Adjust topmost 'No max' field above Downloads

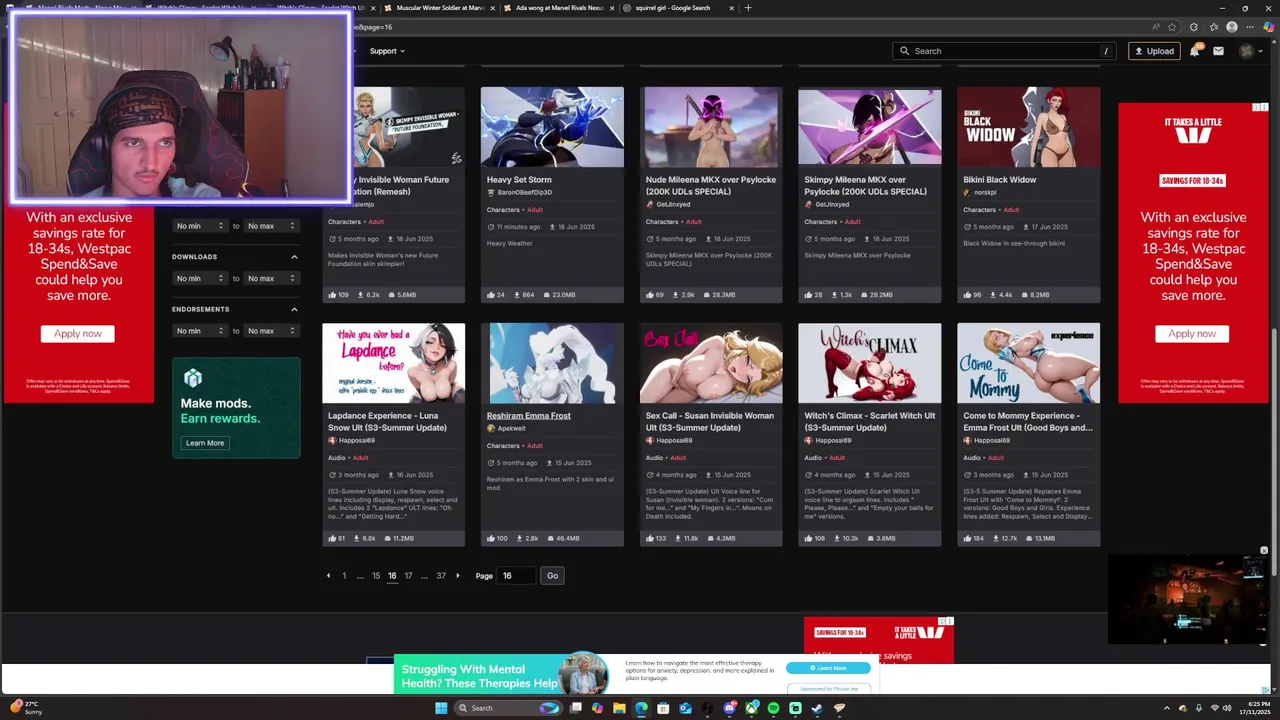(x=271, y=226)
